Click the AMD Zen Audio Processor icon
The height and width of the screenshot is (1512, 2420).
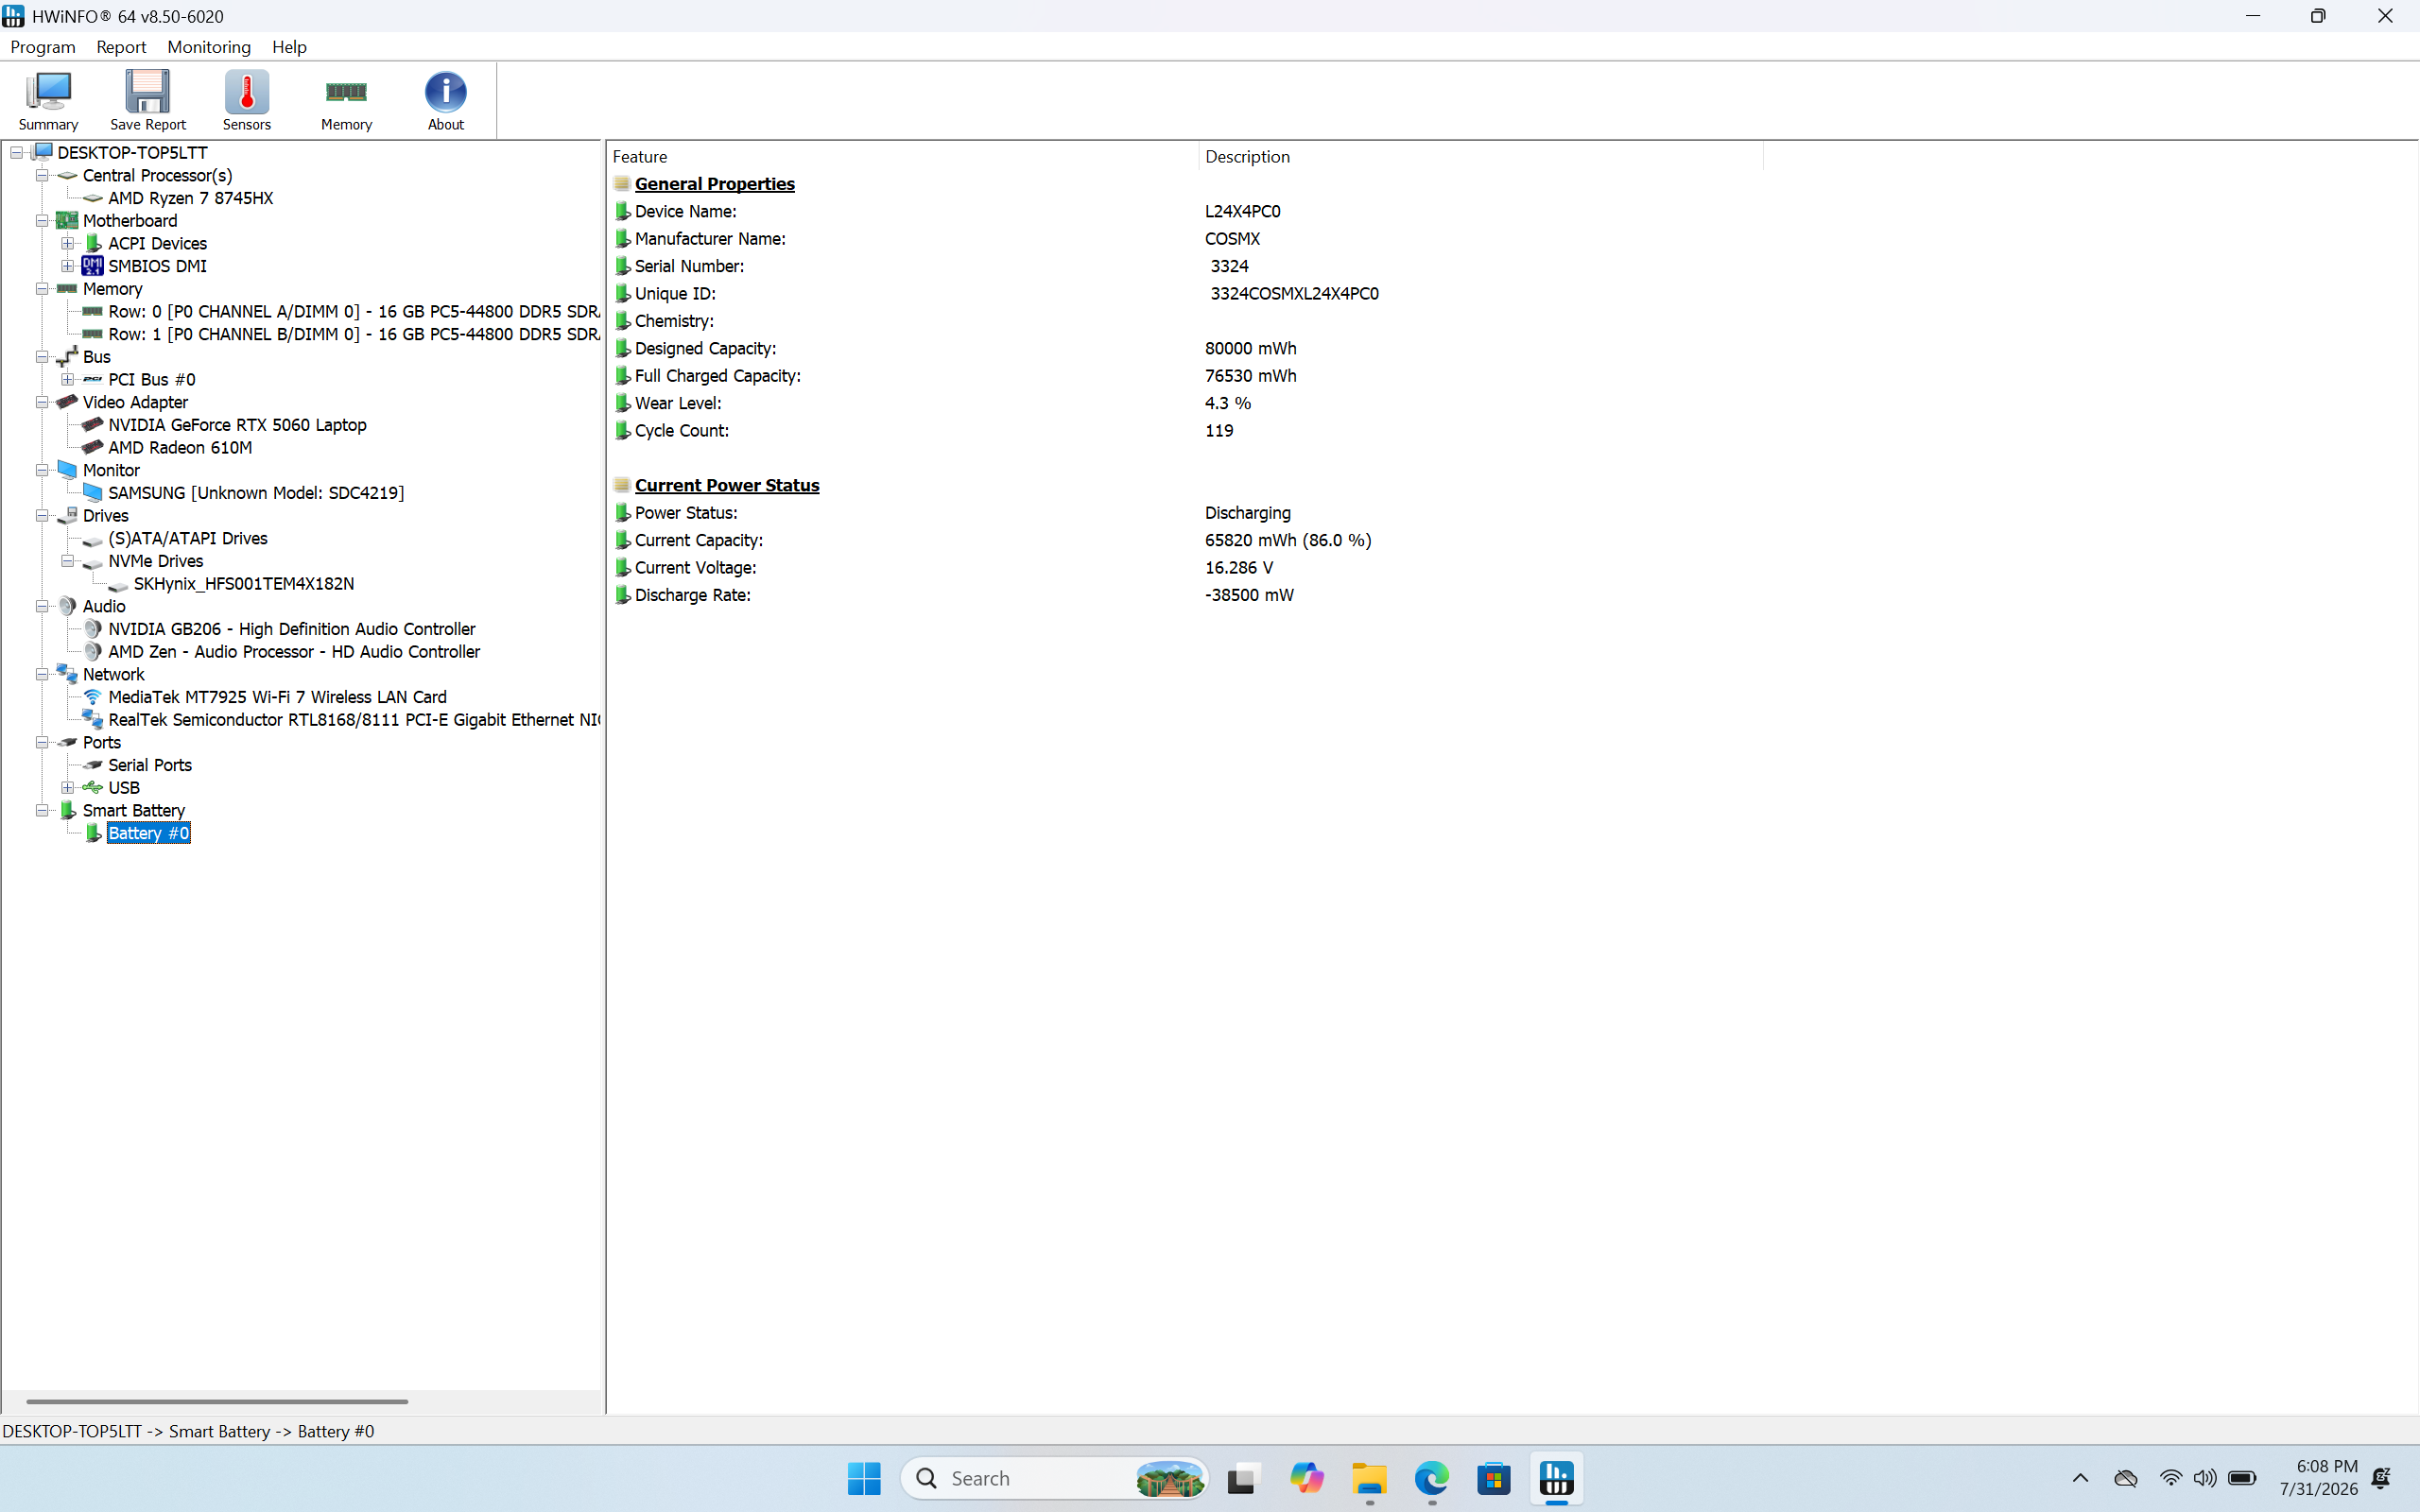pos(93,652)
